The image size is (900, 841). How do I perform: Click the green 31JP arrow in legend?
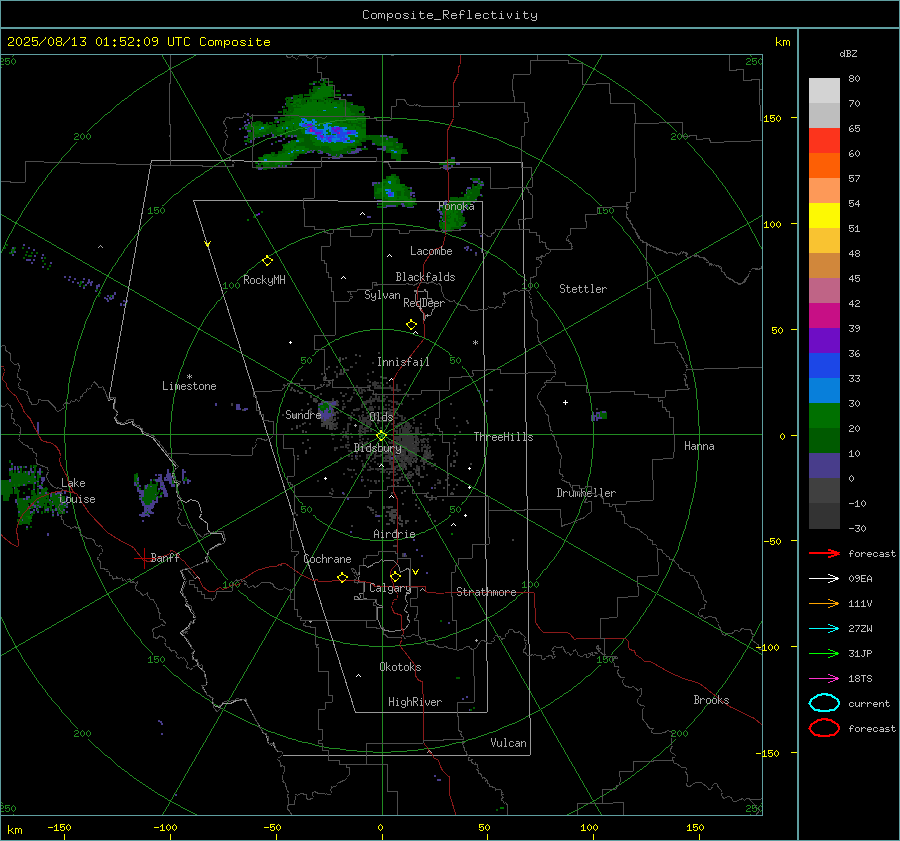pos(824,653)
